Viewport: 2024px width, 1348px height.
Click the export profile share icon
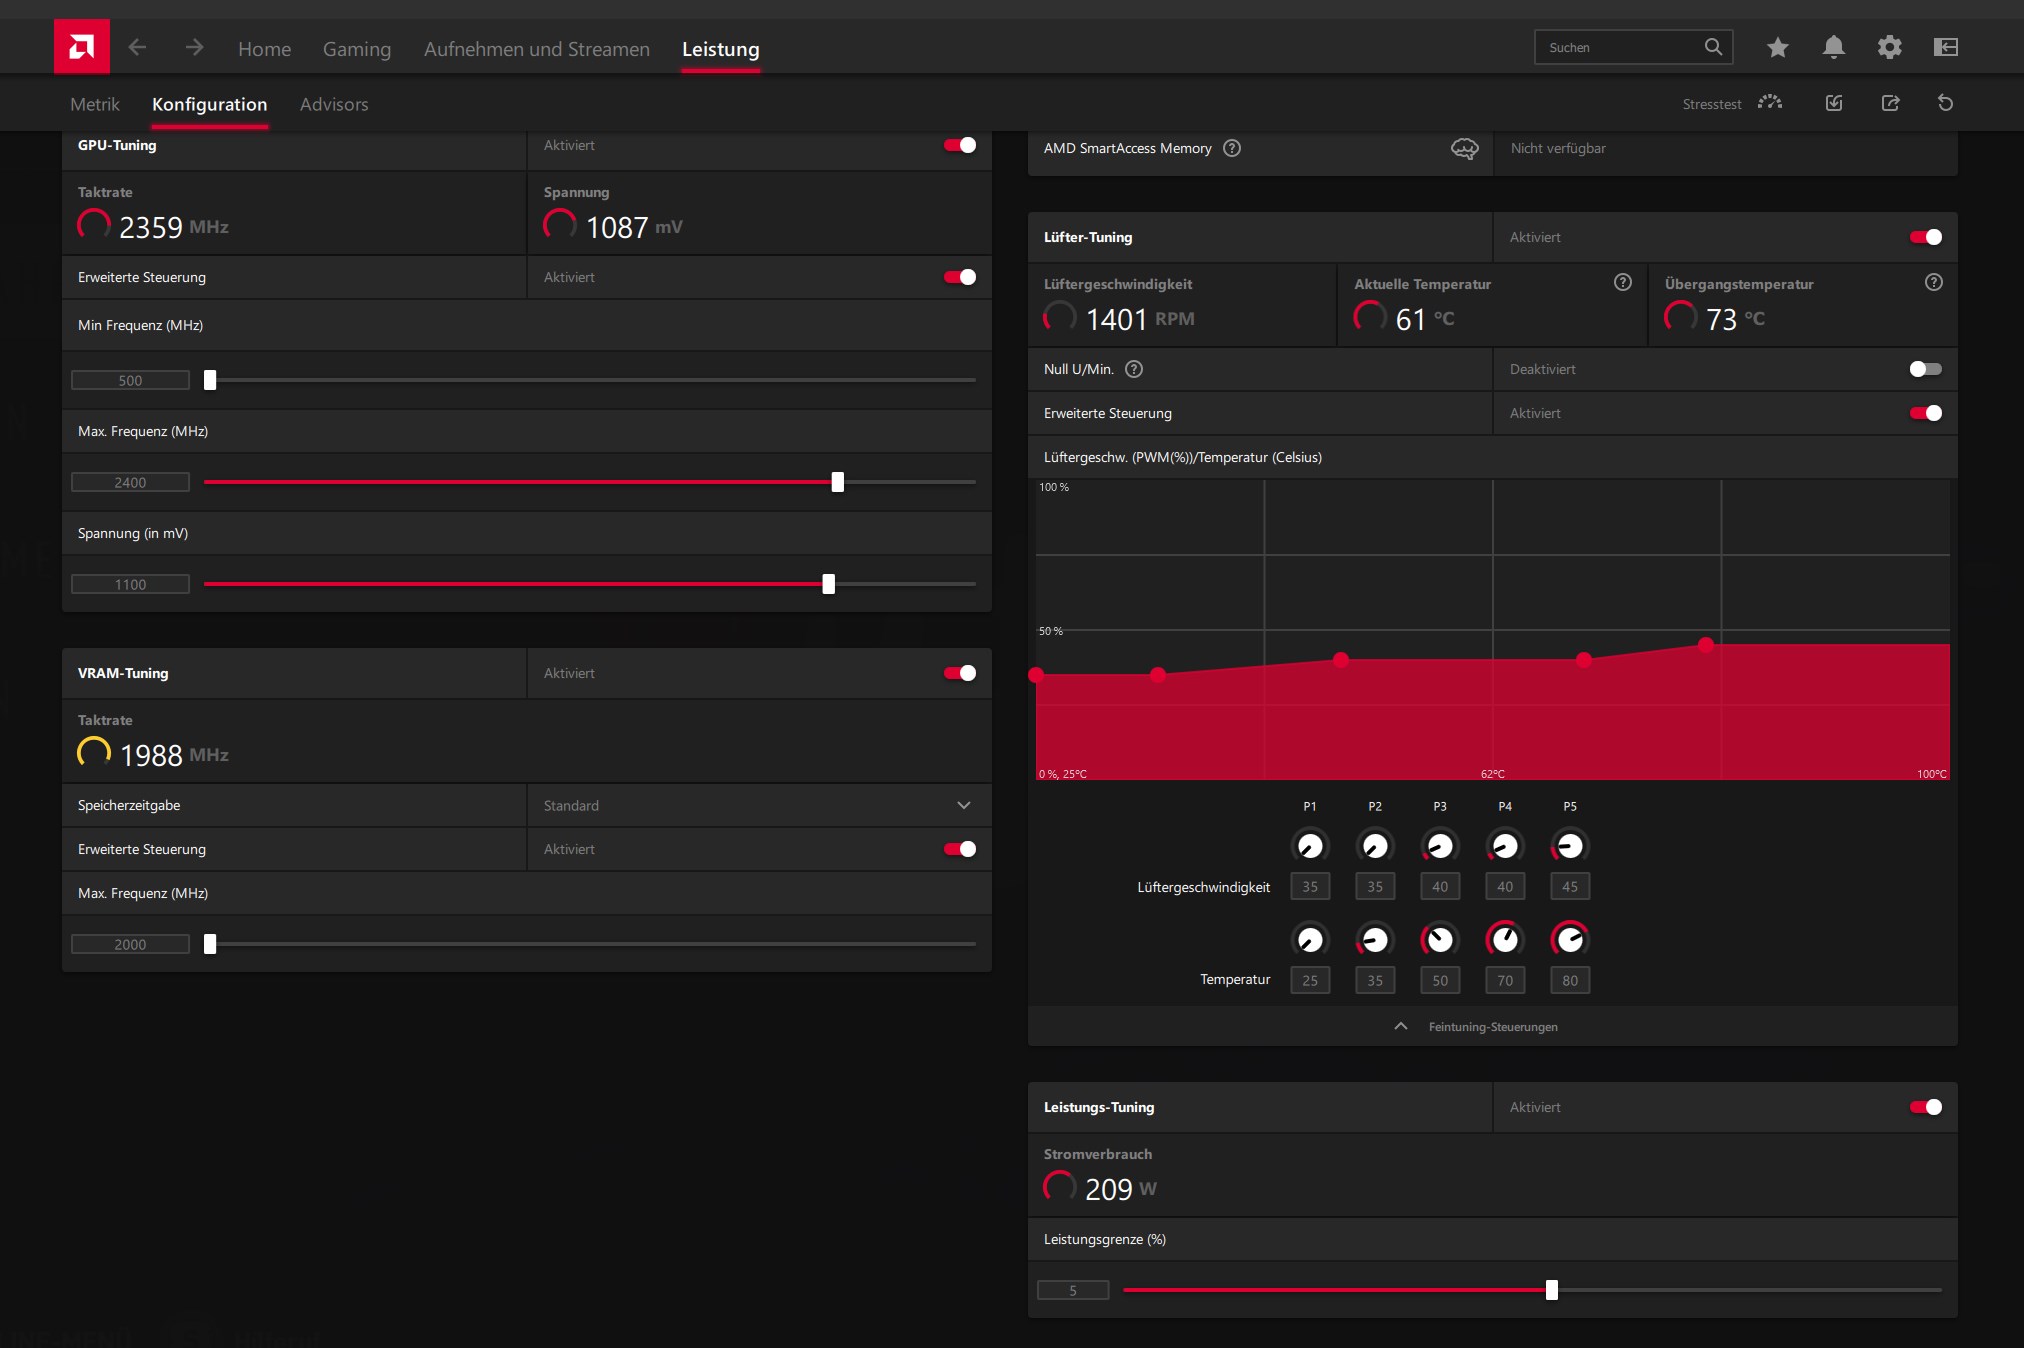[1890, 103]
